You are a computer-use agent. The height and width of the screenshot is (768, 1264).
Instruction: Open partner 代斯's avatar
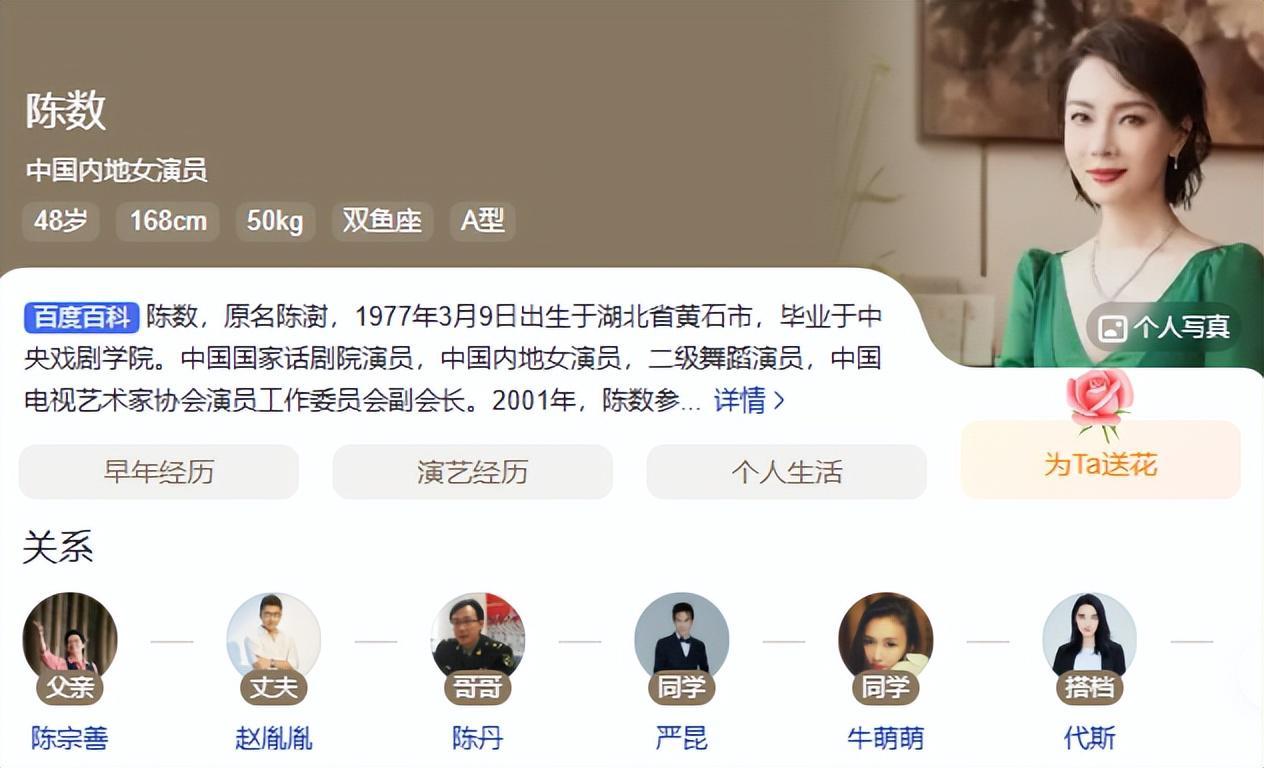[1090, 640]
